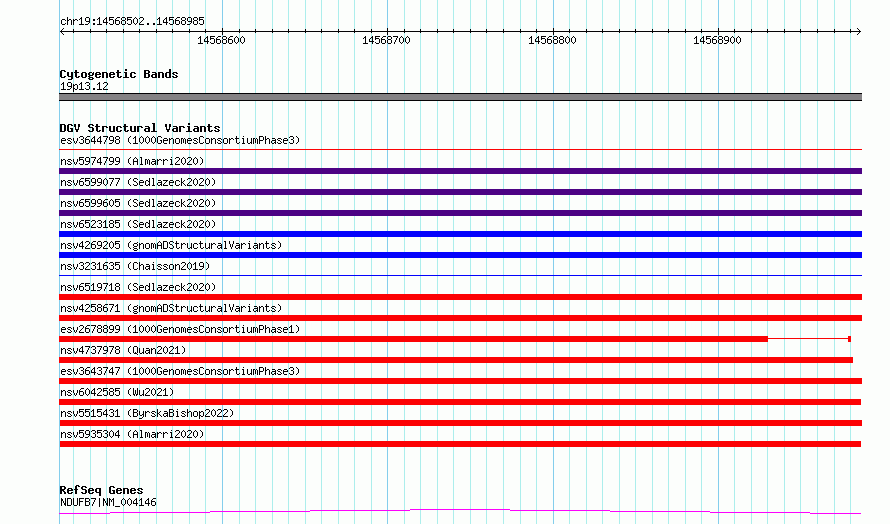Click thin red line of esv3644798
The width and height of the screenshot is (890, 524).
pos(460,150)
